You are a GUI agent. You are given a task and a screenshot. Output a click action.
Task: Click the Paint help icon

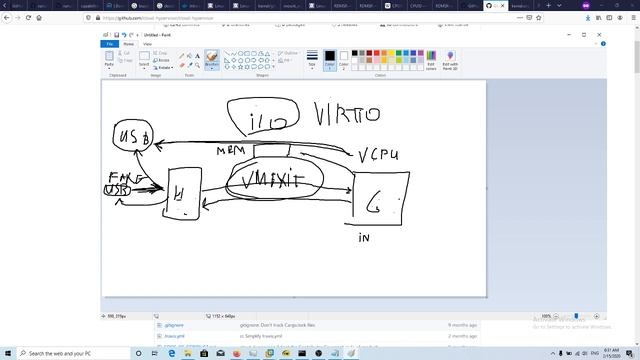(x=603, y=44)
